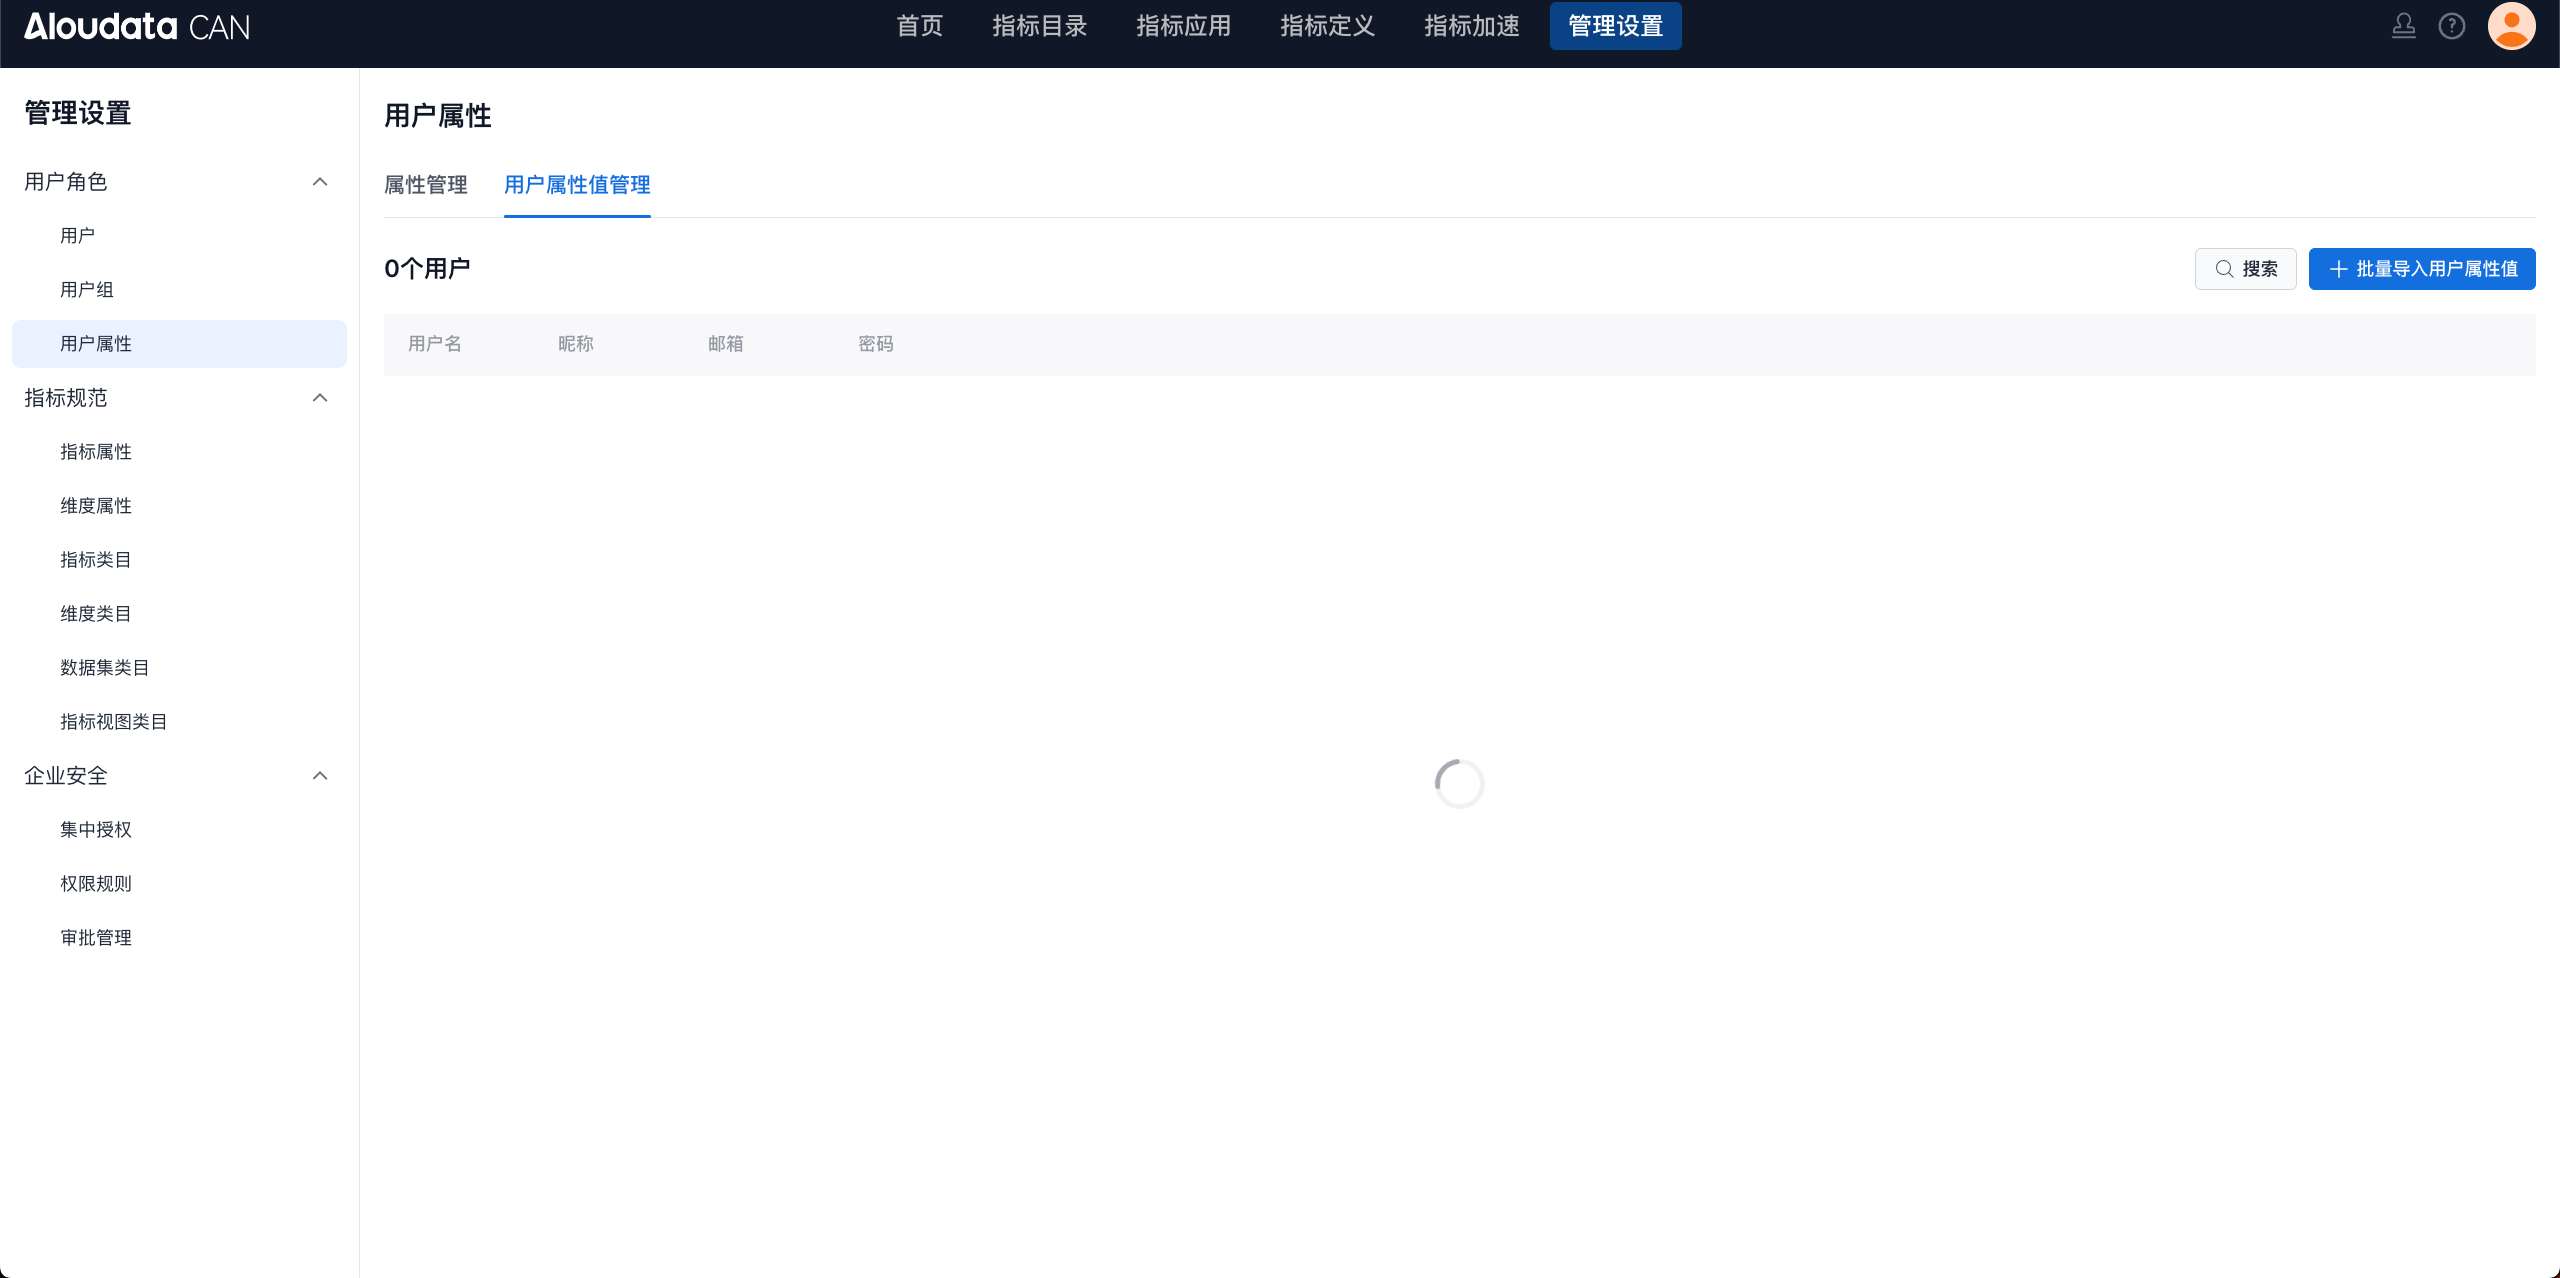Switch to the 属性管理 tab
This screenshot has width=2560, height=1278.
click(426, 185)
